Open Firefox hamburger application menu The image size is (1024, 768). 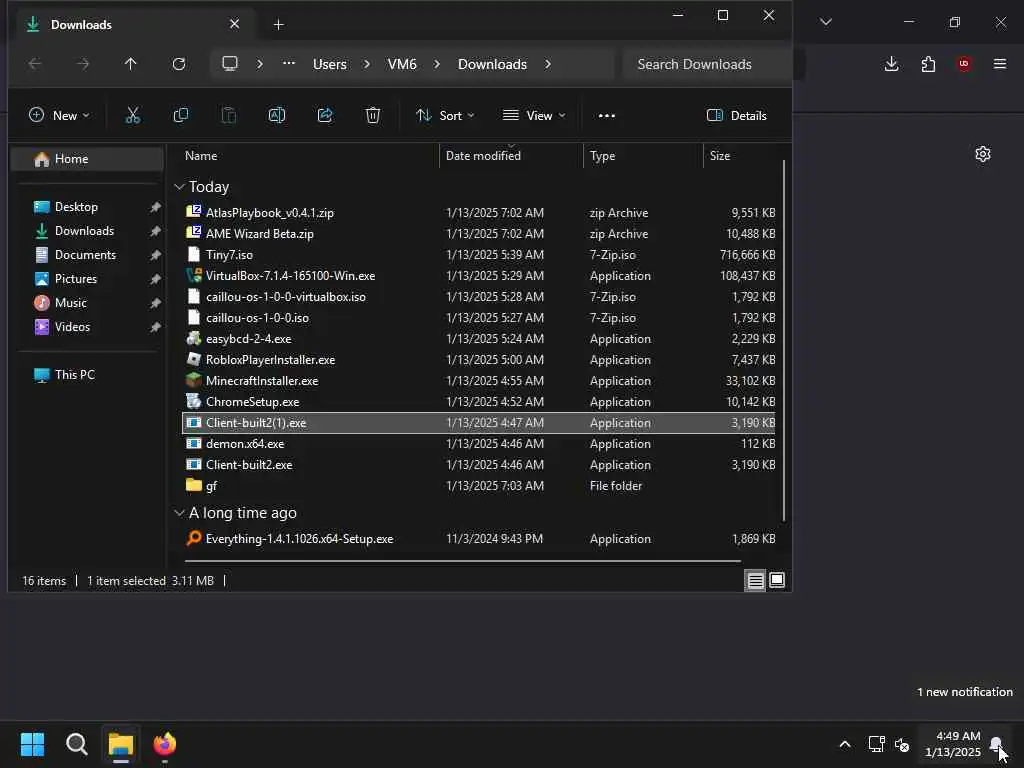click(1000, 63)
